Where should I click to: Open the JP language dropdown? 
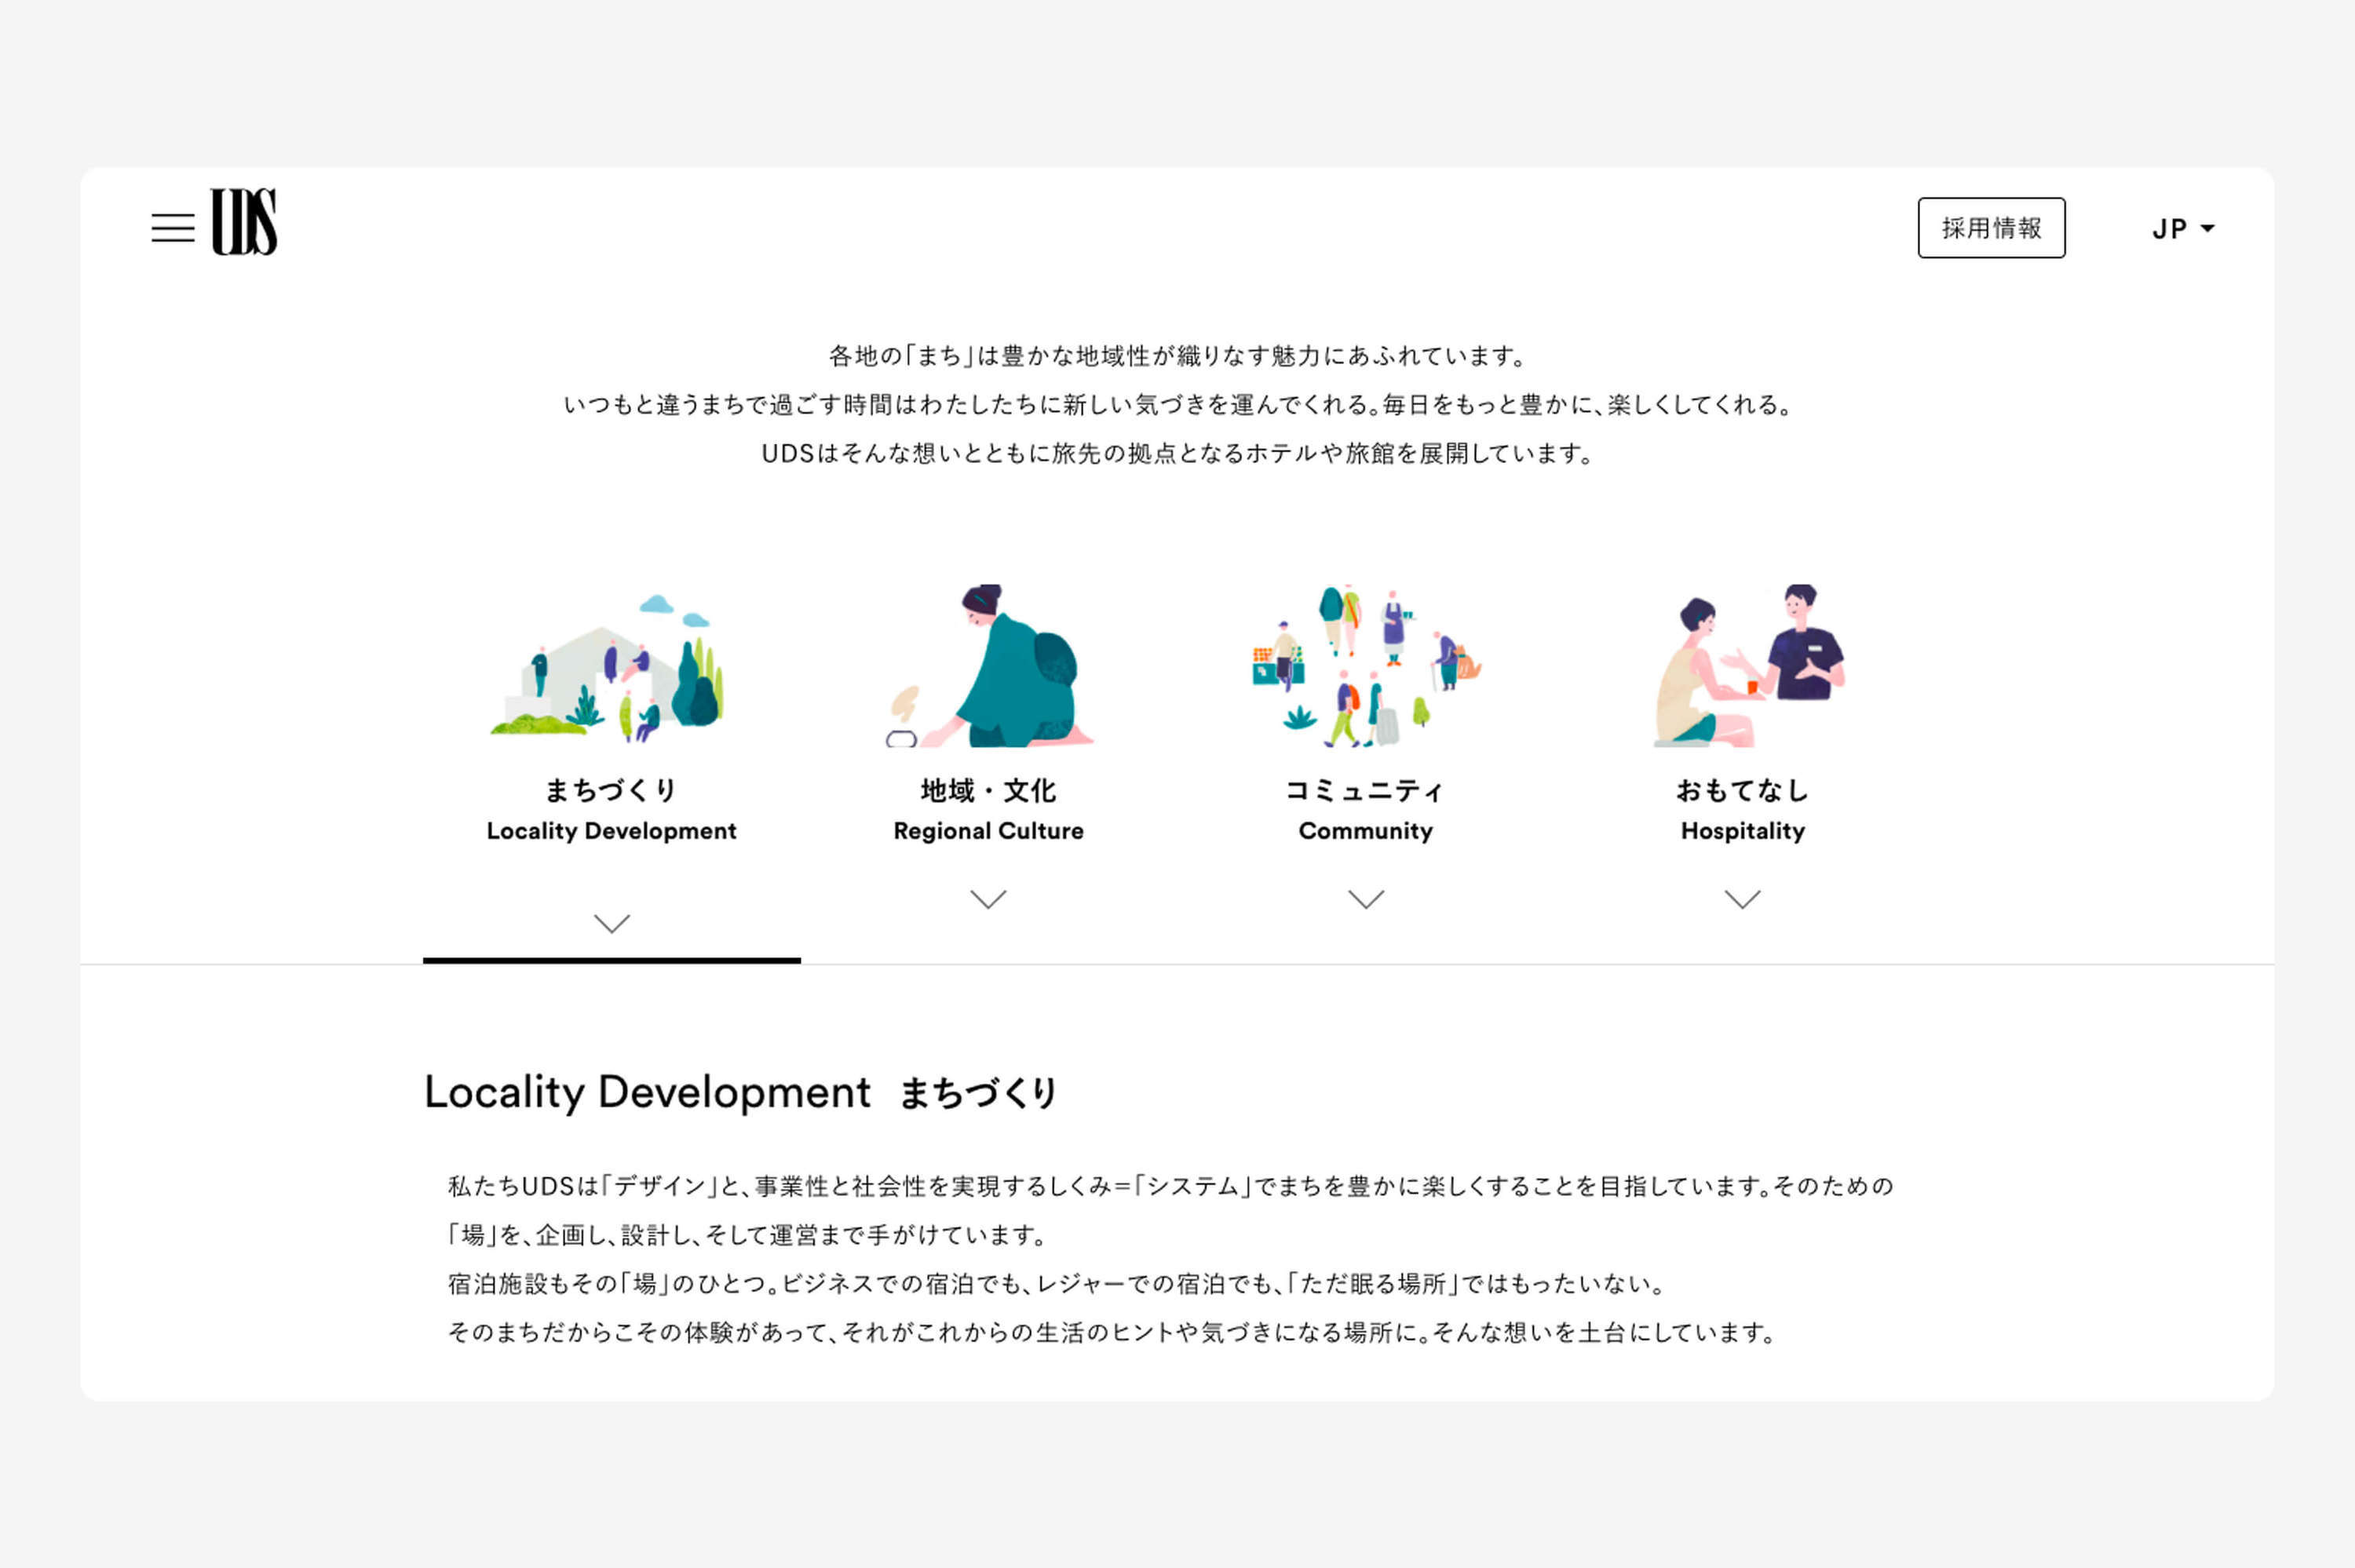point(2183,229)
